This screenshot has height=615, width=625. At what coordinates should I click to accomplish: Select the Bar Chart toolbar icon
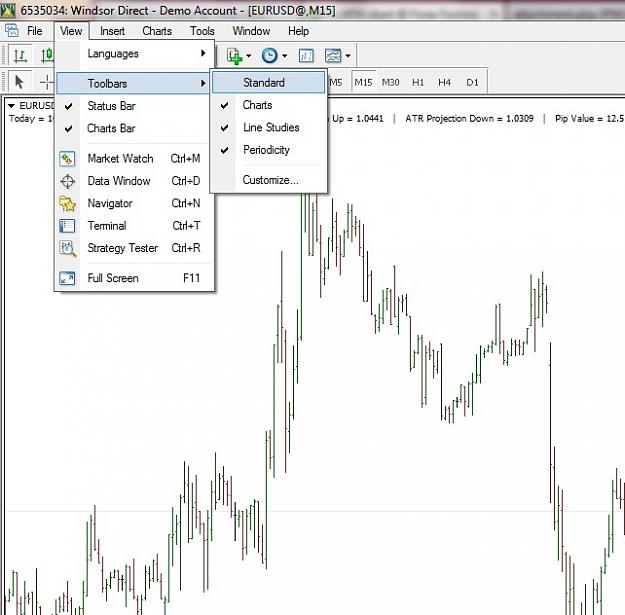20,55
